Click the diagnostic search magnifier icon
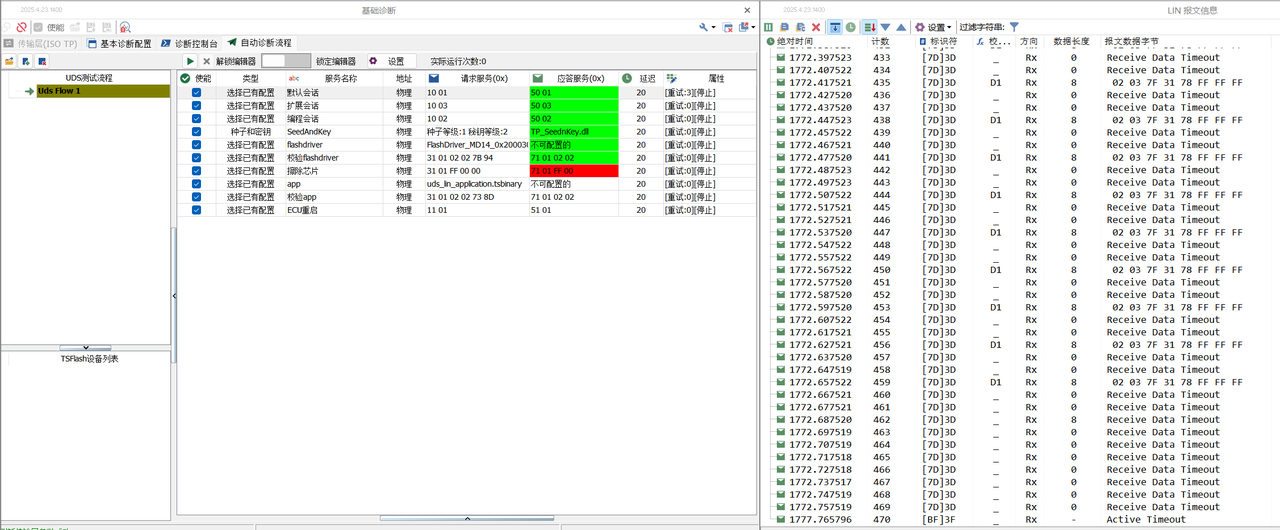 pos(125,27)
